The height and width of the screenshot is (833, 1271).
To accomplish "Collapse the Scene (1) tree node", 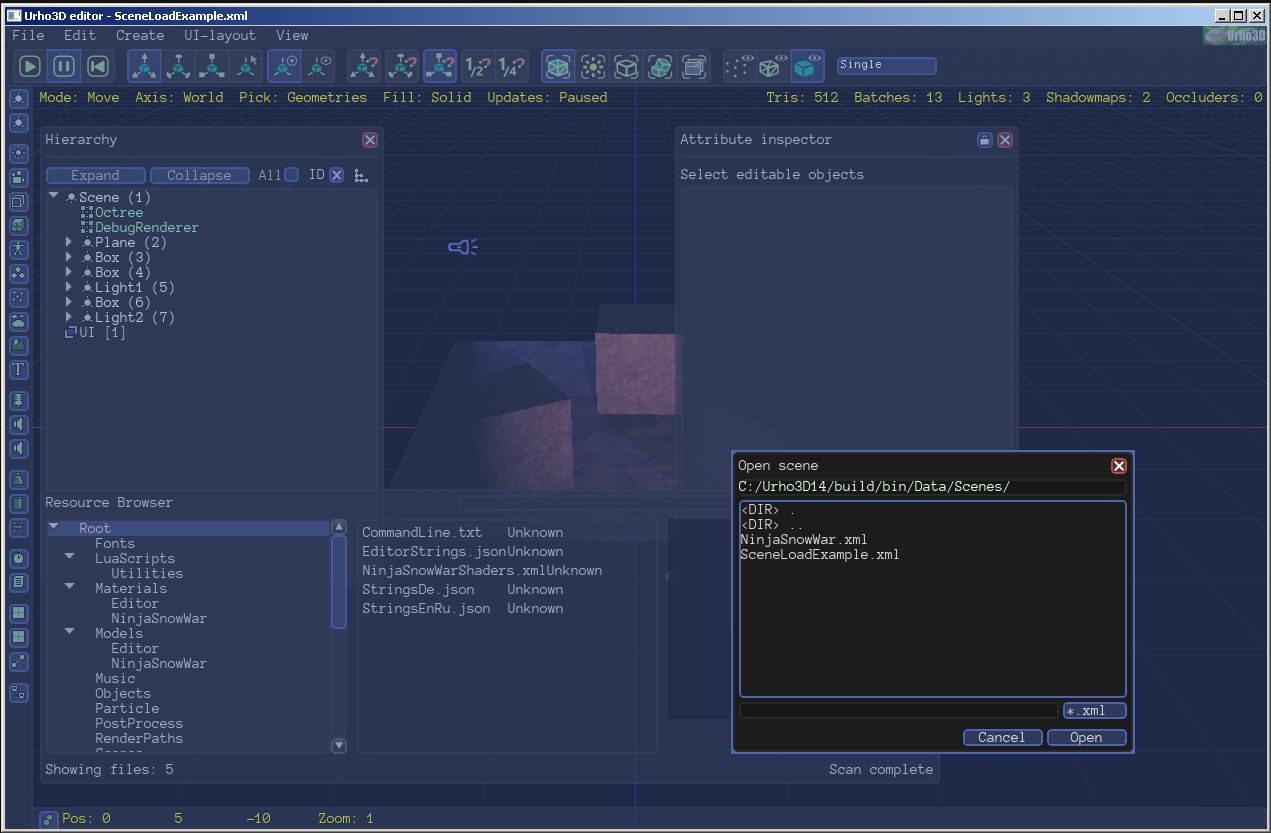I will click(x=54, y=197).
